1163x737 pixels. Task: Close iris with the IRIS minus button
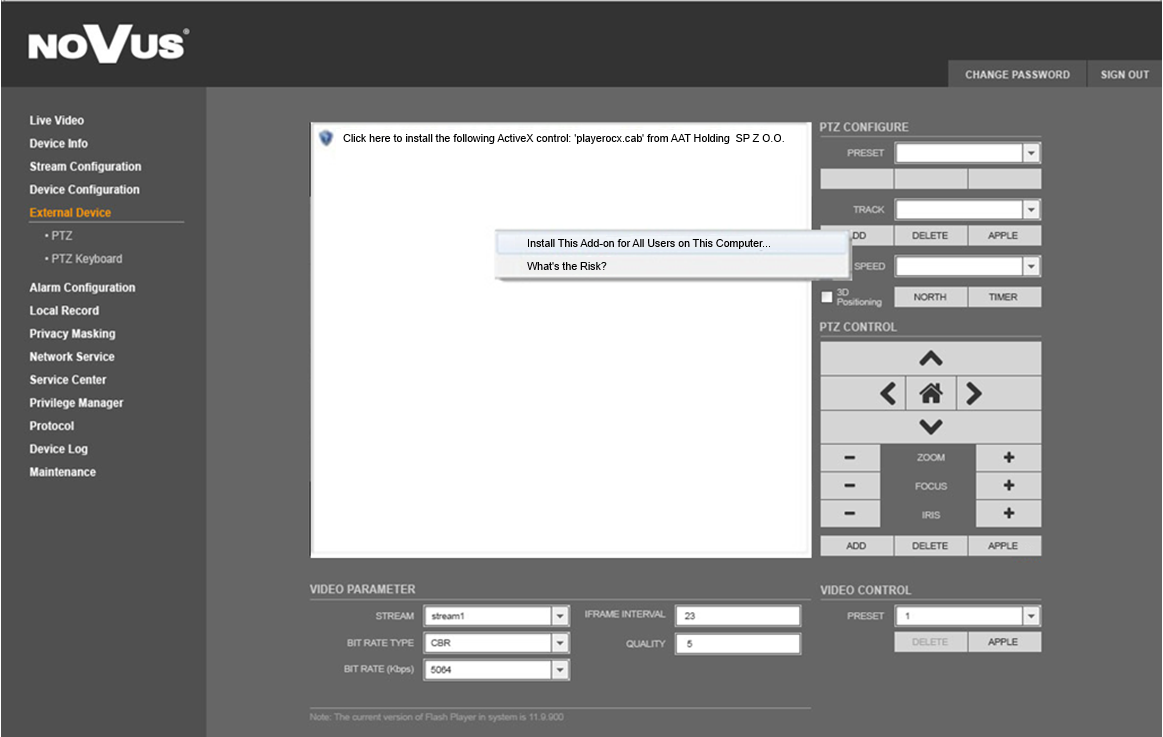coord(850,513)
